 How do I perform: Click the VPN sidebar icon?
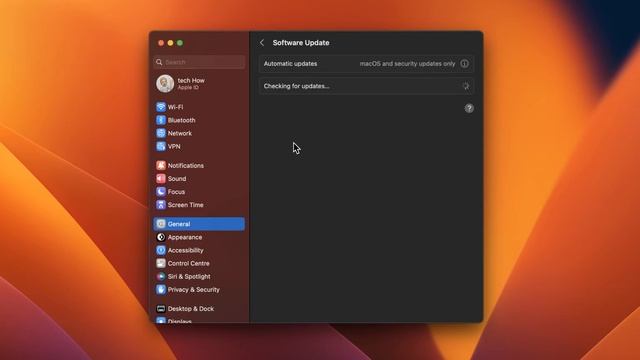161,146
